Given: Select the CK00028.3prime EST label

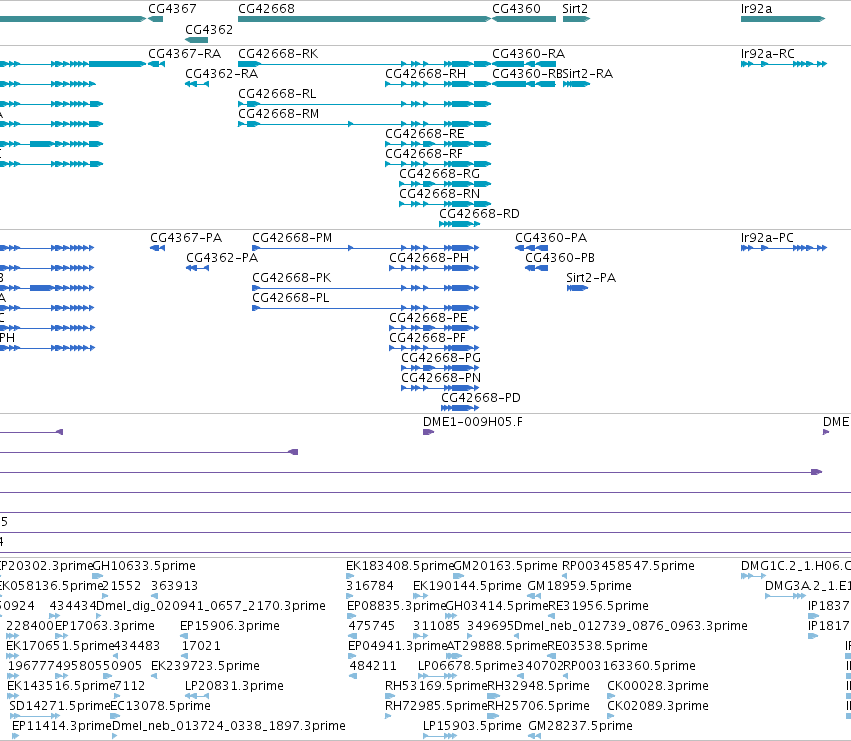Looking at the screenshot, I should click(658, 686).
